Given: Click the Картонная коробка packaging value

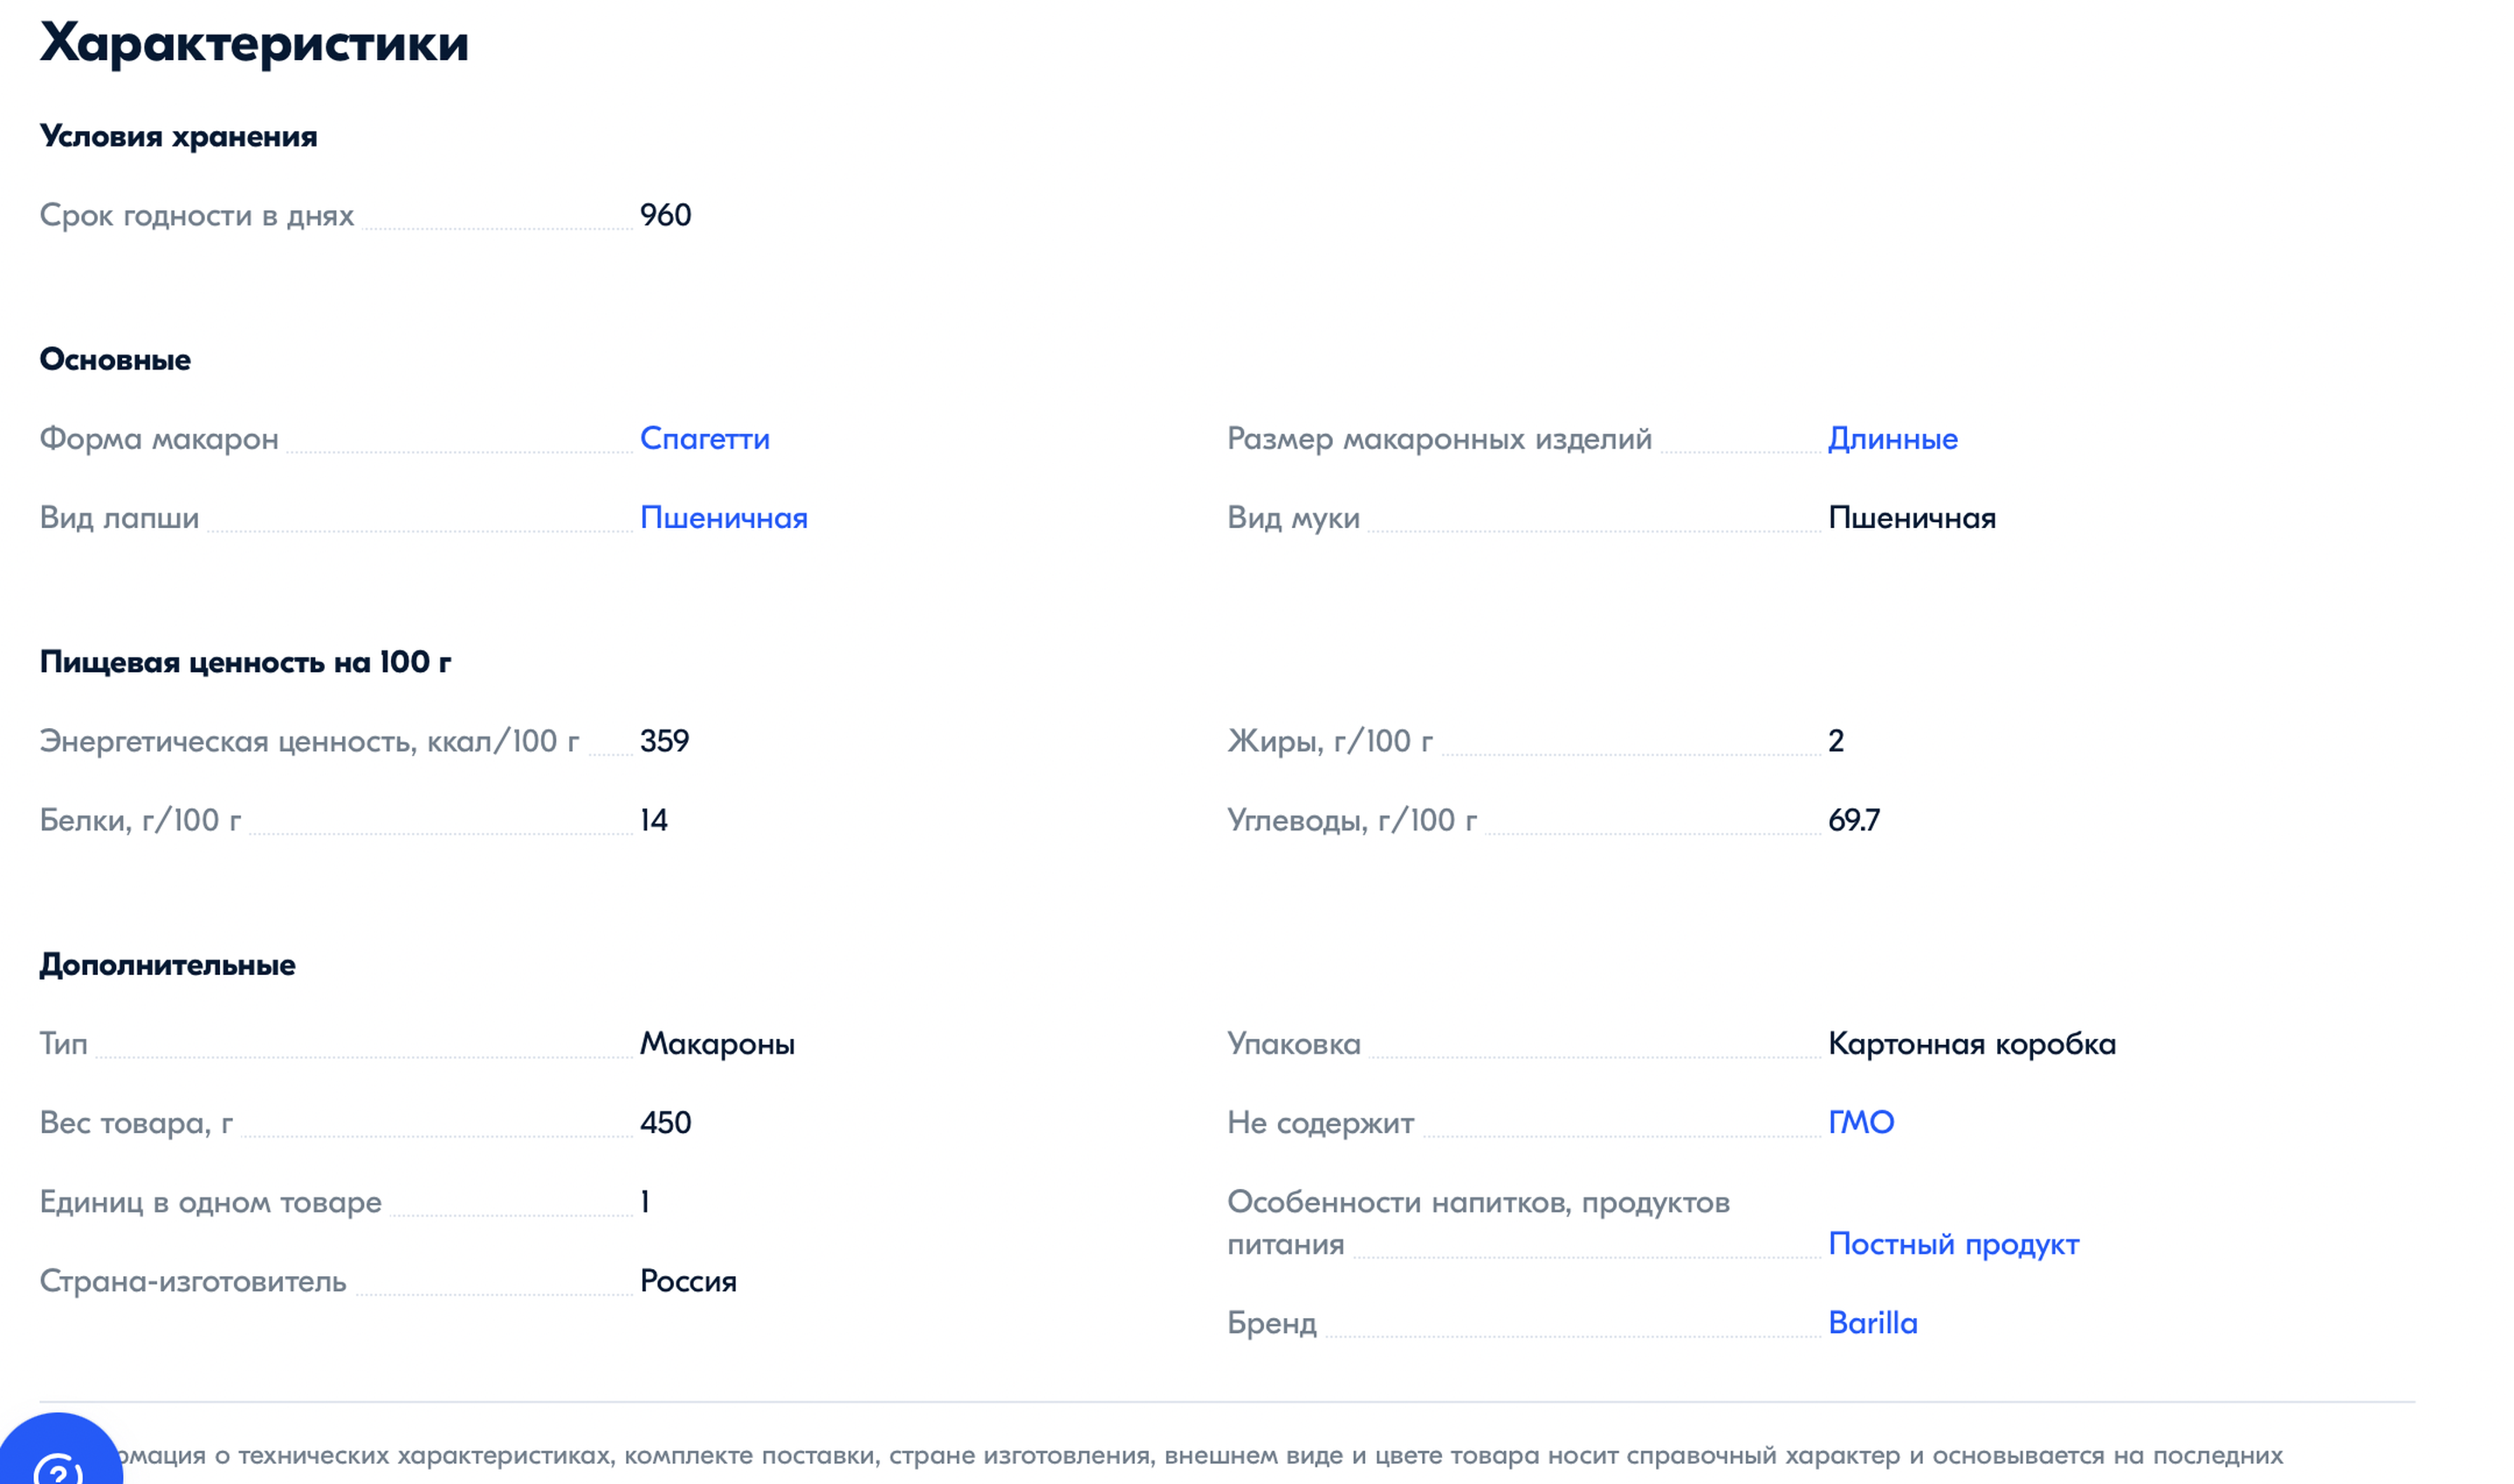Looking at the screenshot, I should click(1971, 1043).
